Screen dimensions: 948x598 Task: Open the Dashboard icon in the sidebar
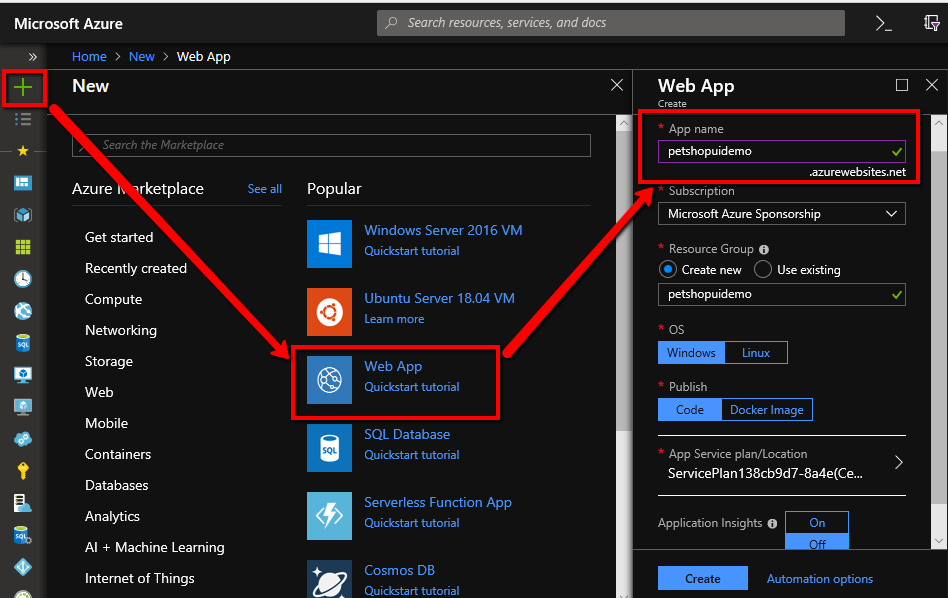(x=23, y=183)
